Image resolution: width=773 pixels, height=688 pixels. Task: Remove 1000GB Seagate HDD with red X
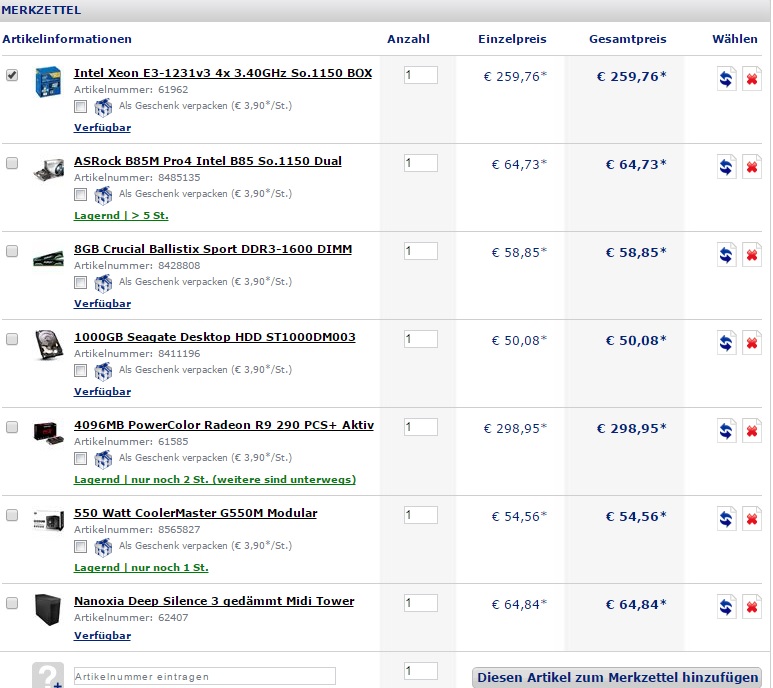(752, 343)
